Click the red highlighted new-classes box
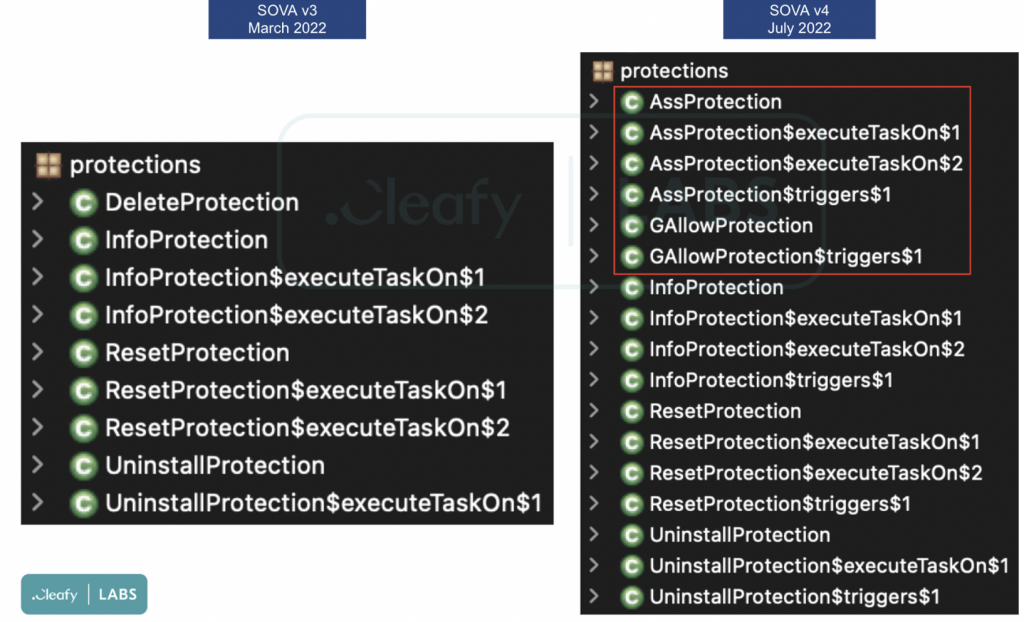 pyautogui.click(x=792, y=180)
